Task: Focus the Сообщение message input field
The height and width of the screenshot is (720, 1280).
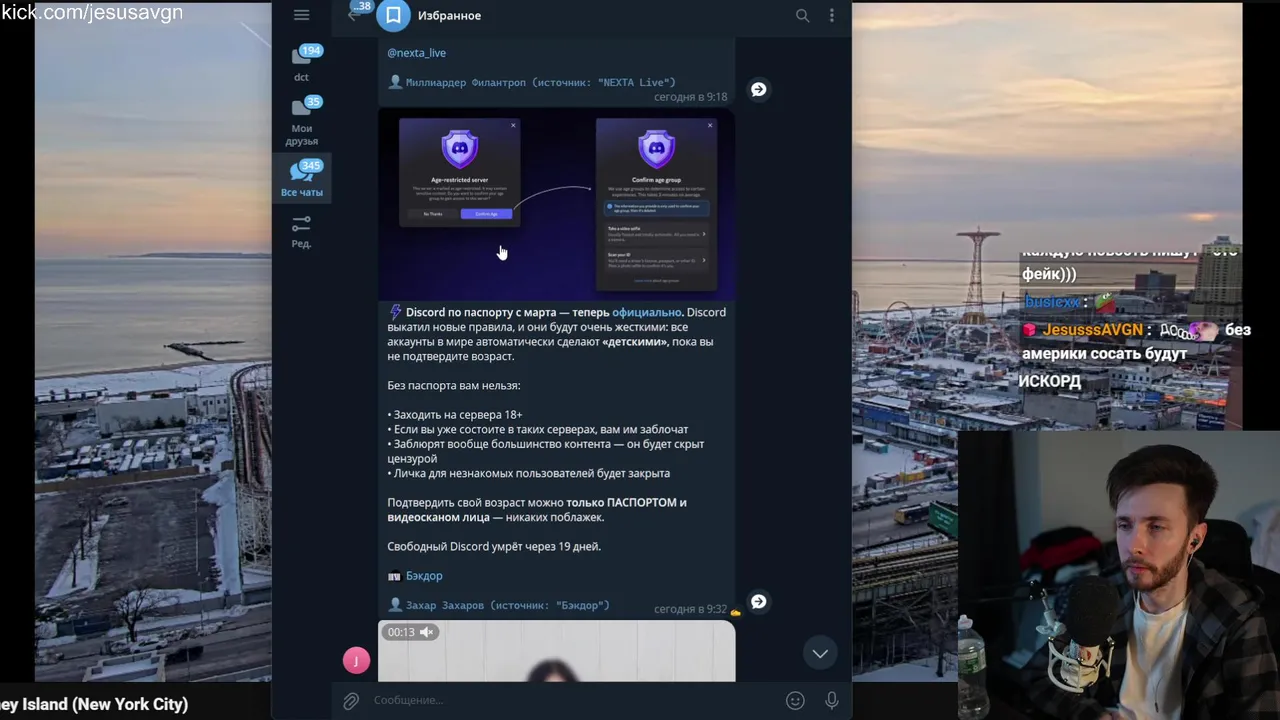Action: tap(575, 700)
